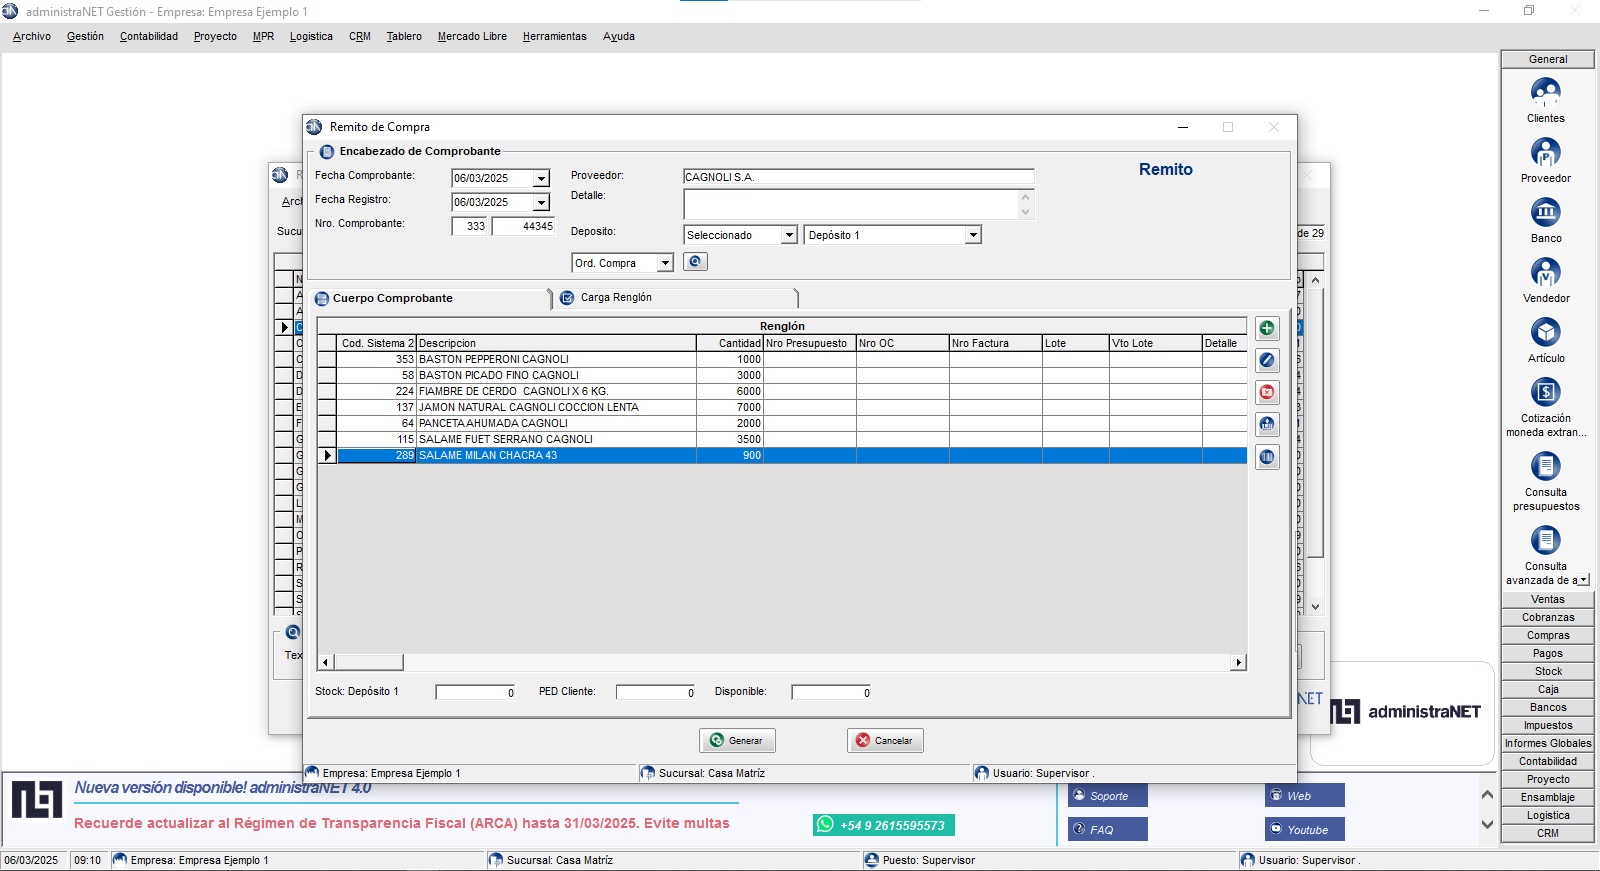Viewport: 1600px width, 871px height.
Task: Click the Generar button
Action: pos(737,741)
